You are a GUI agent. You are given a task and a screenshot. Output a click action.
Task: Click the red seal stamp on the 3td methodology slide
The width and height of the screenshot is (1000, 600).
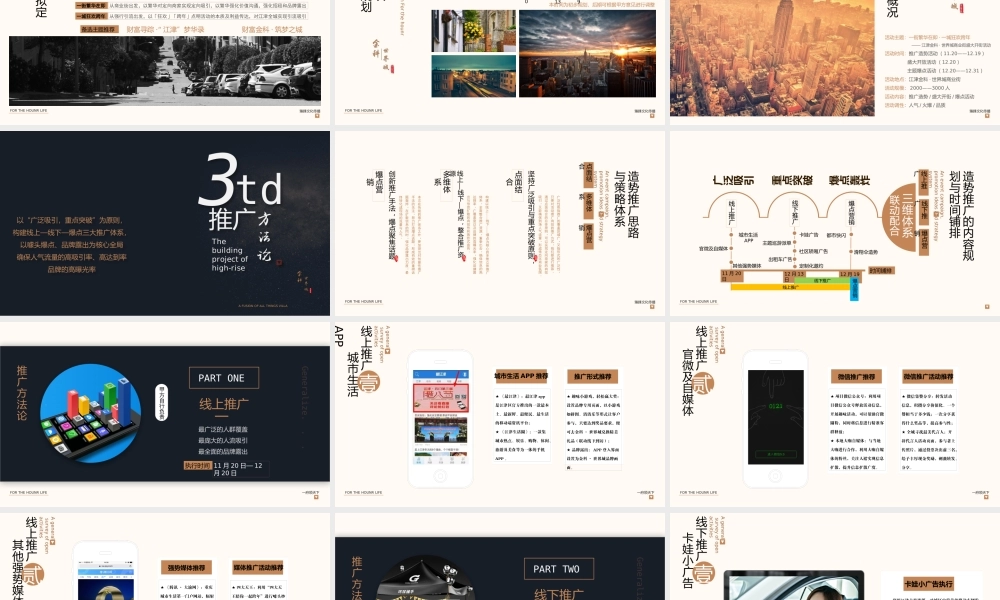pos(279,261)
